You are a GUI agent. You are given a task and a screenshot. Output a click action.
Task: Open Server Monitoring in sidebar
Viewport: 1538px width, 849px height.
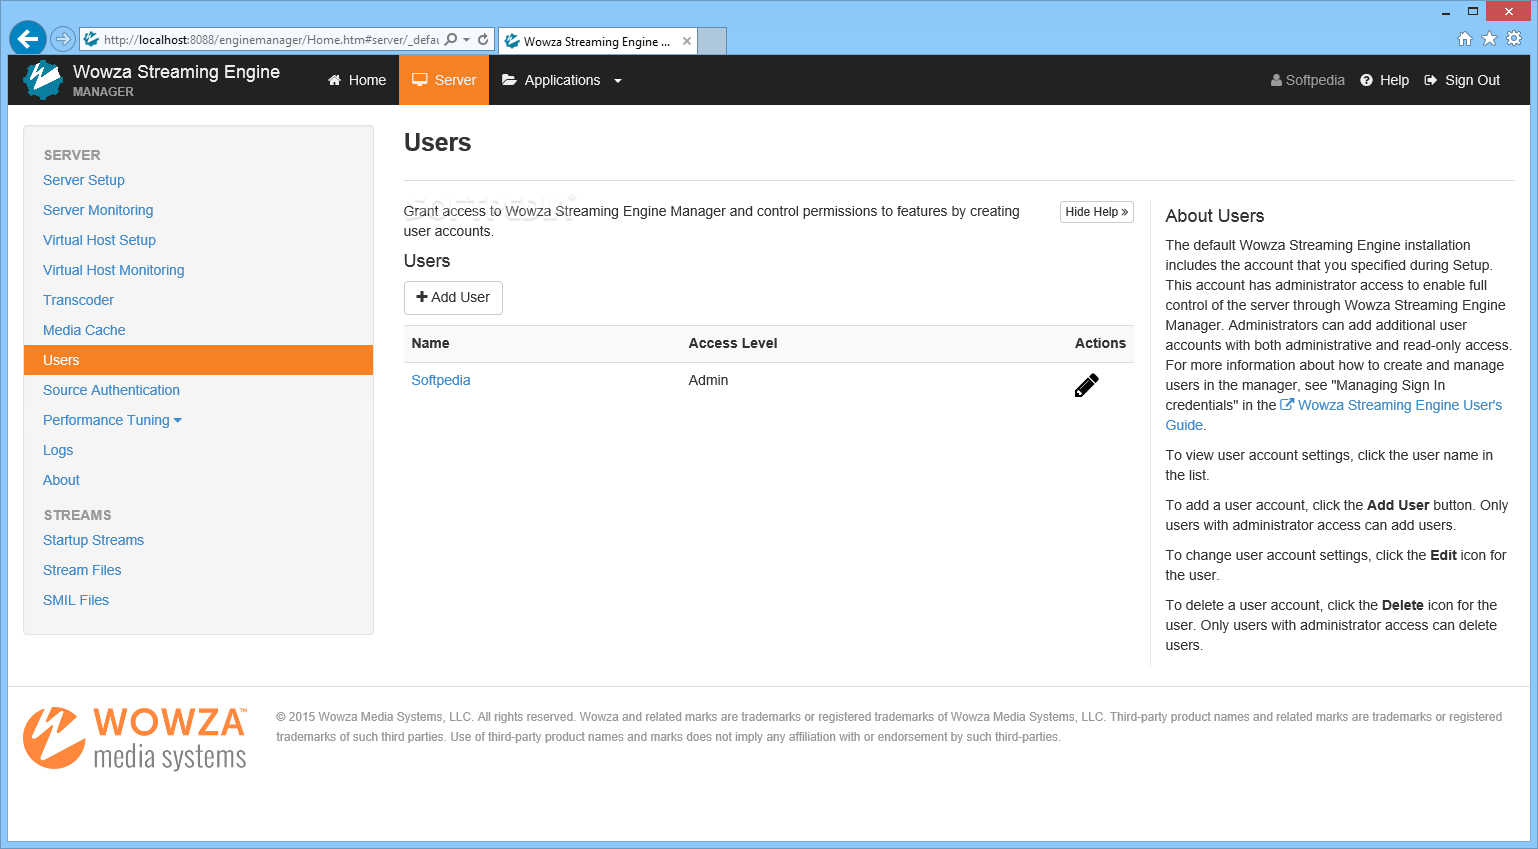(x=98, y=210)
